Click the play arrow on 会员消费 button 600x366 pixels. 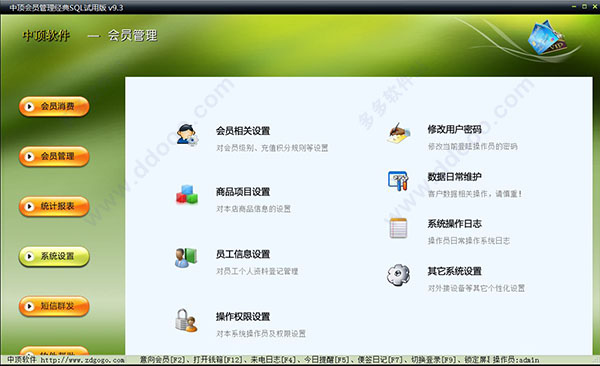click(x=29, y=106)
